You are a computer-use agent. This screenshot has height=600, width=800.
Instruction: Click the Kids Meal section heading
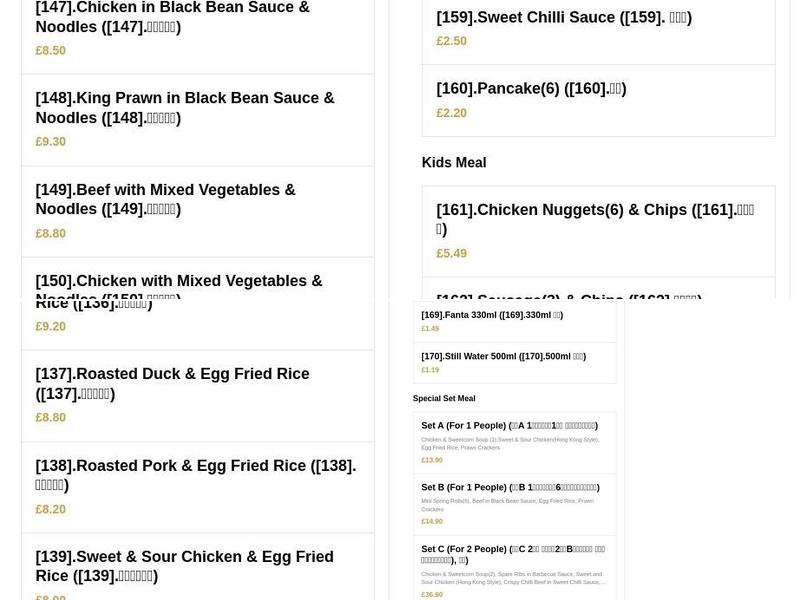453,162
